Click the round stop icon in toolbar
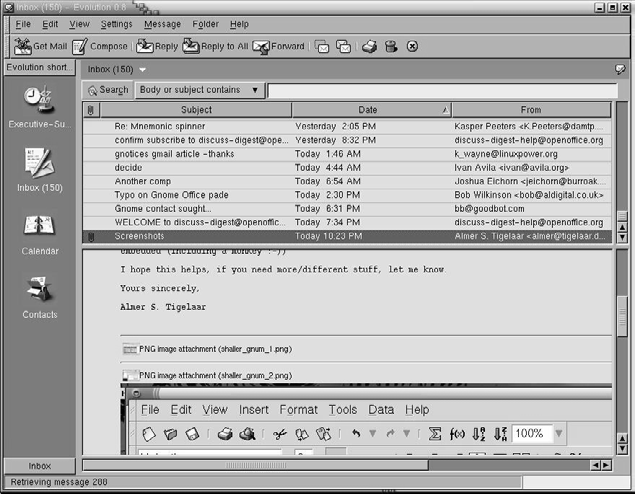 click(x=412, y=46)
